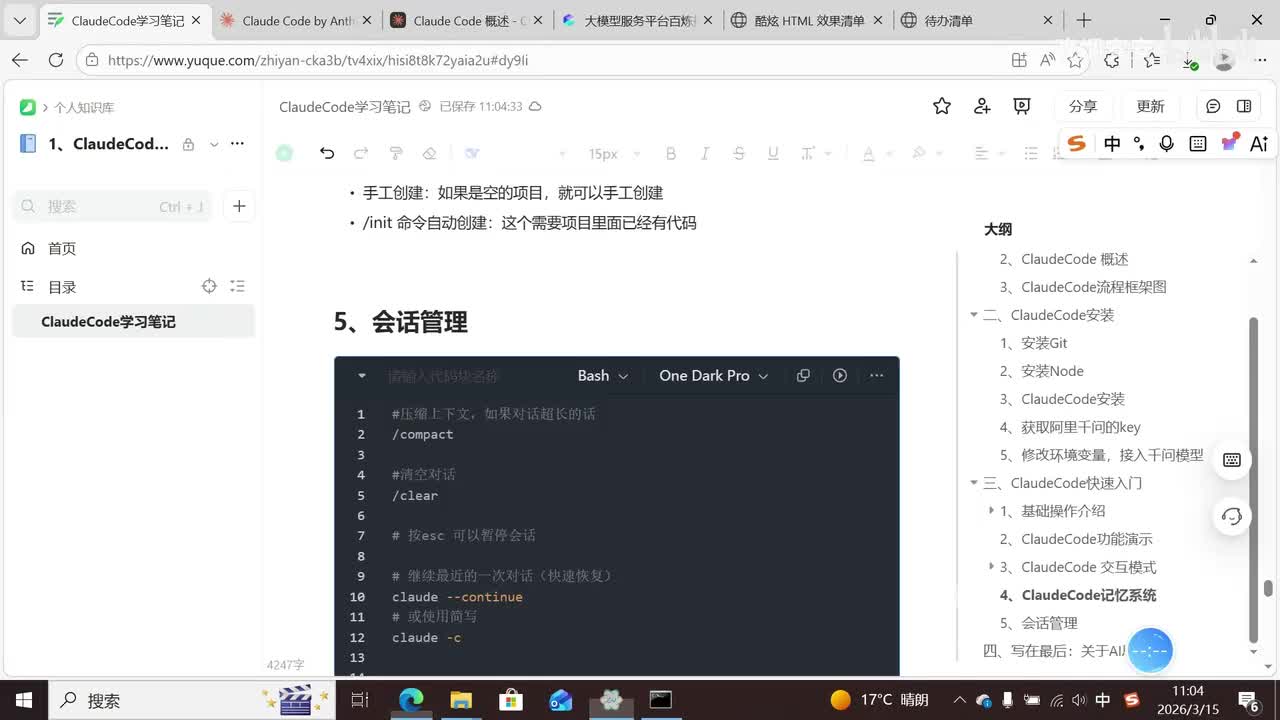The width and height of the screenshot is (1280, 720).
Task: Switch to 大模型服务平台百炼 tab
Action: click(639, 20)
